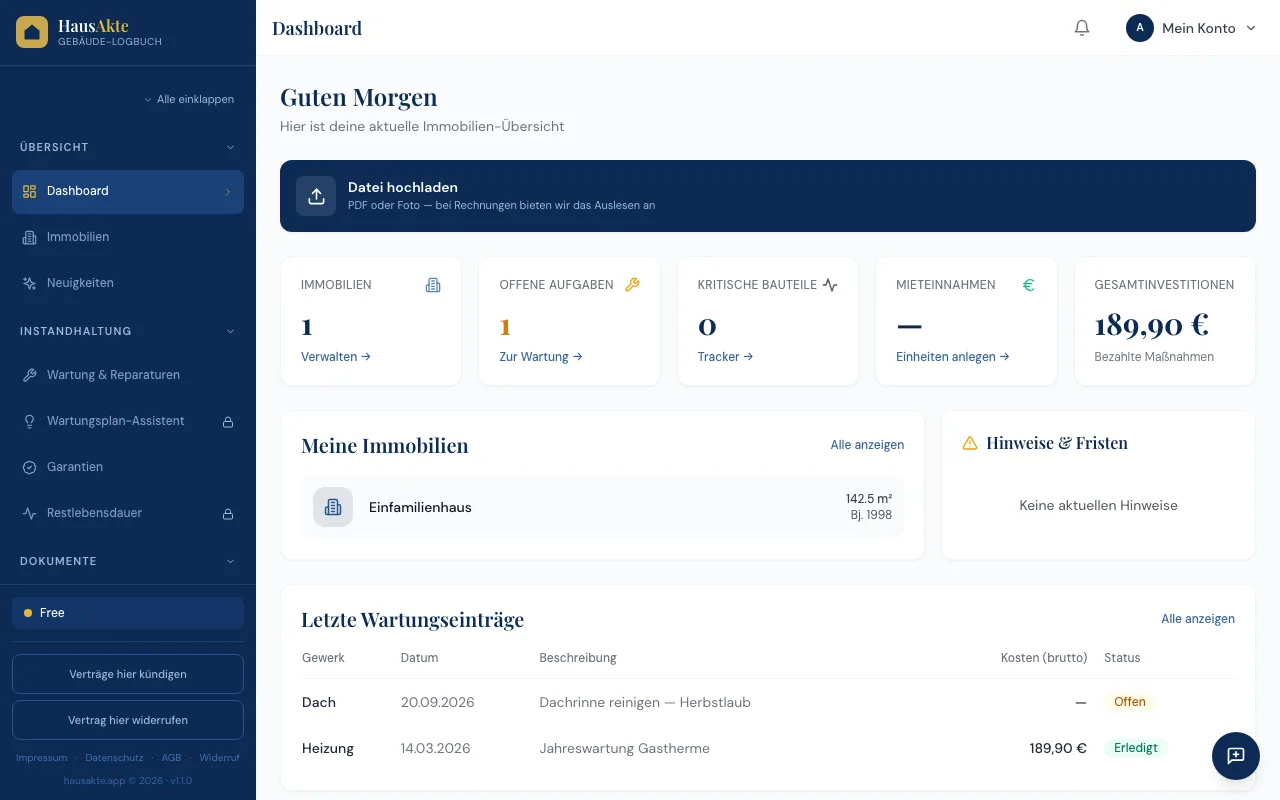Click the Garantien checkmark icon in sidebar
This screenshot has width=1280, height=800.
pyautogui.click(x=29, y=467)
